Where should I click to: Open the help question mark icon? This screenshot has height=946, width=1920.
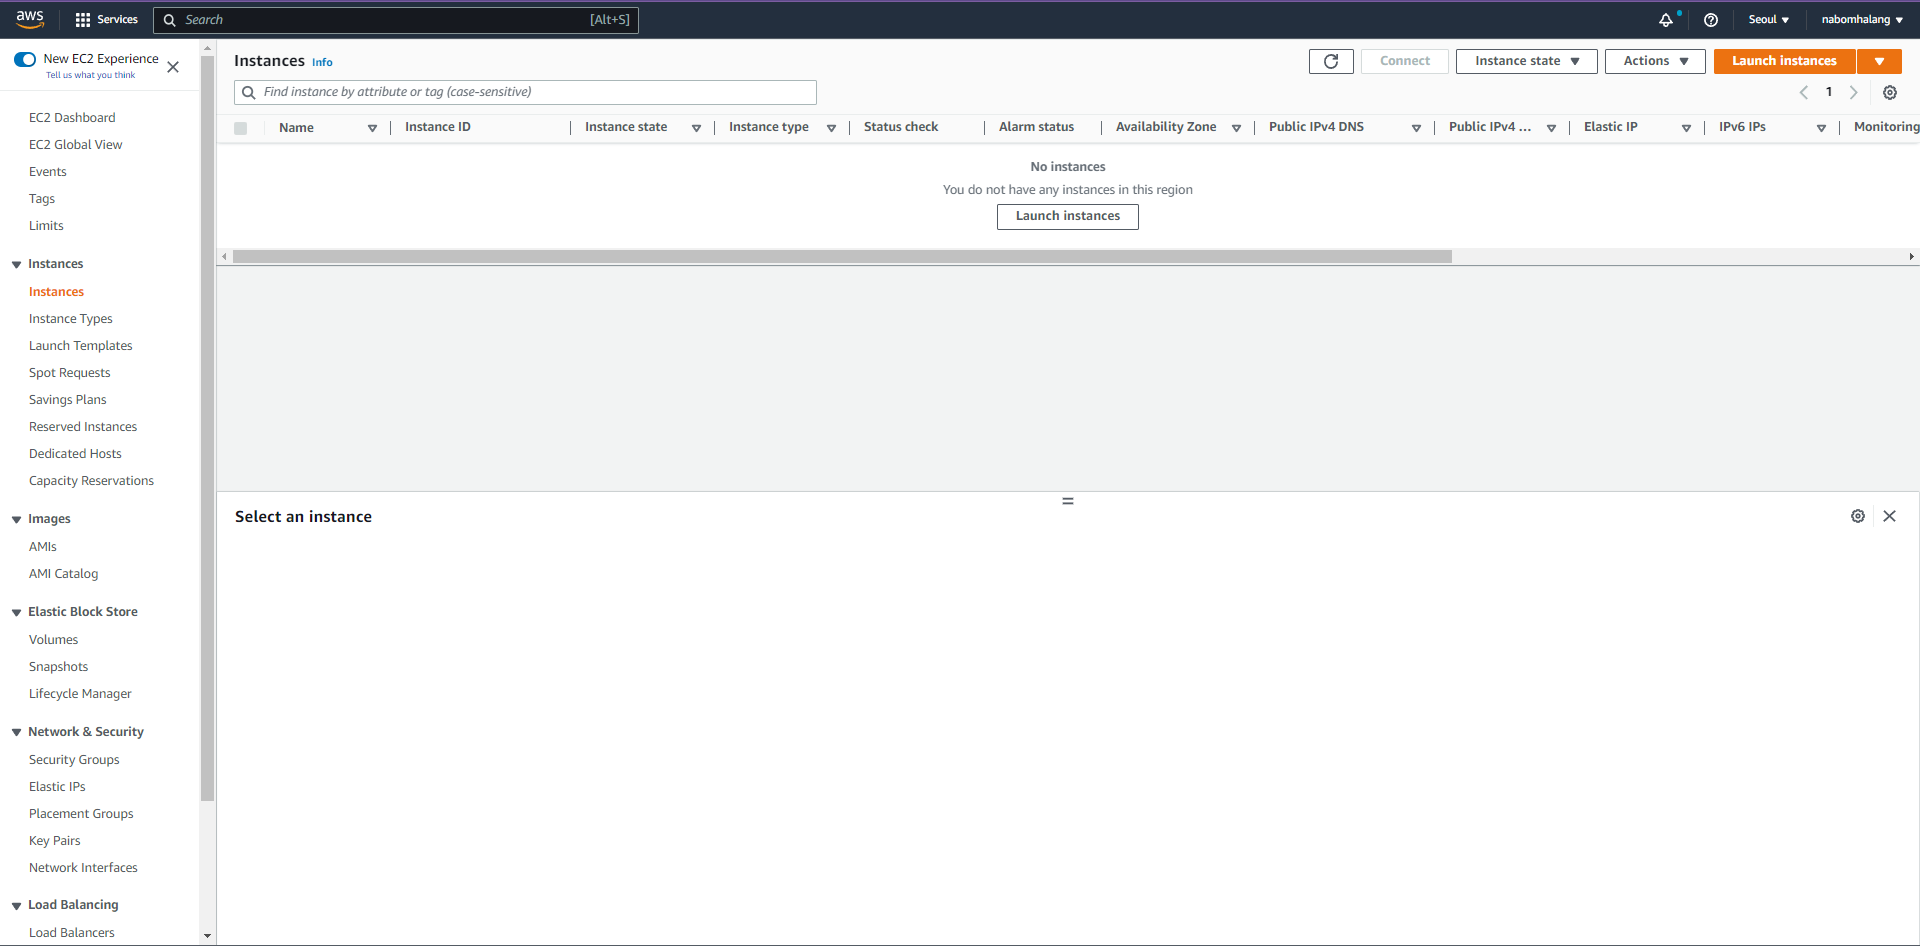point(1711,19)
